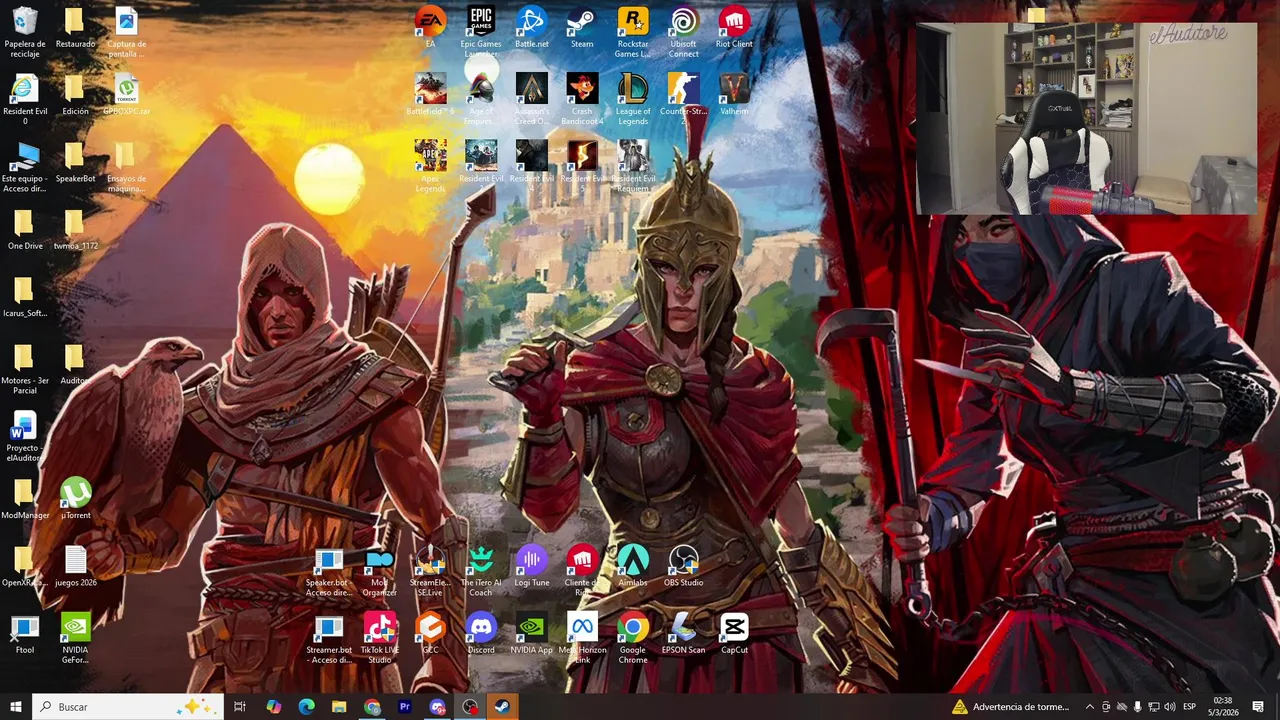
Task: Select the TikTok LIVE Studio icon
Action: (x=379, y=638)
